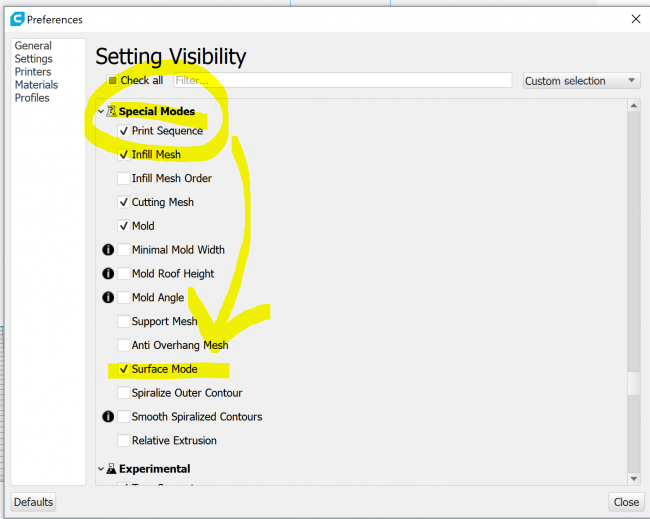Enable Infill Mesh Order visibility
The height and width of the screenshot is (519, 650).
123,179
